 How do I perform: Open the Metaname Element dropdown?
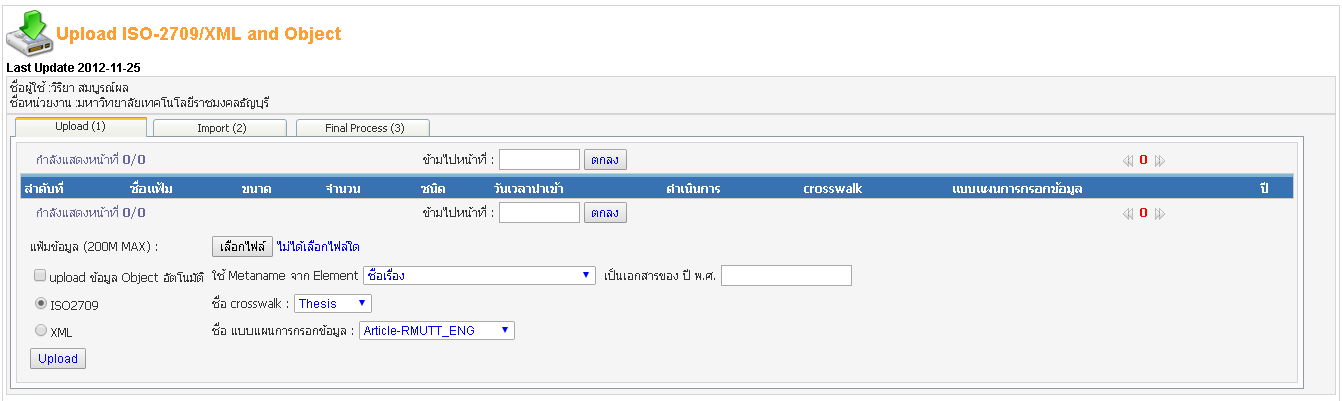tap(480, 276)
